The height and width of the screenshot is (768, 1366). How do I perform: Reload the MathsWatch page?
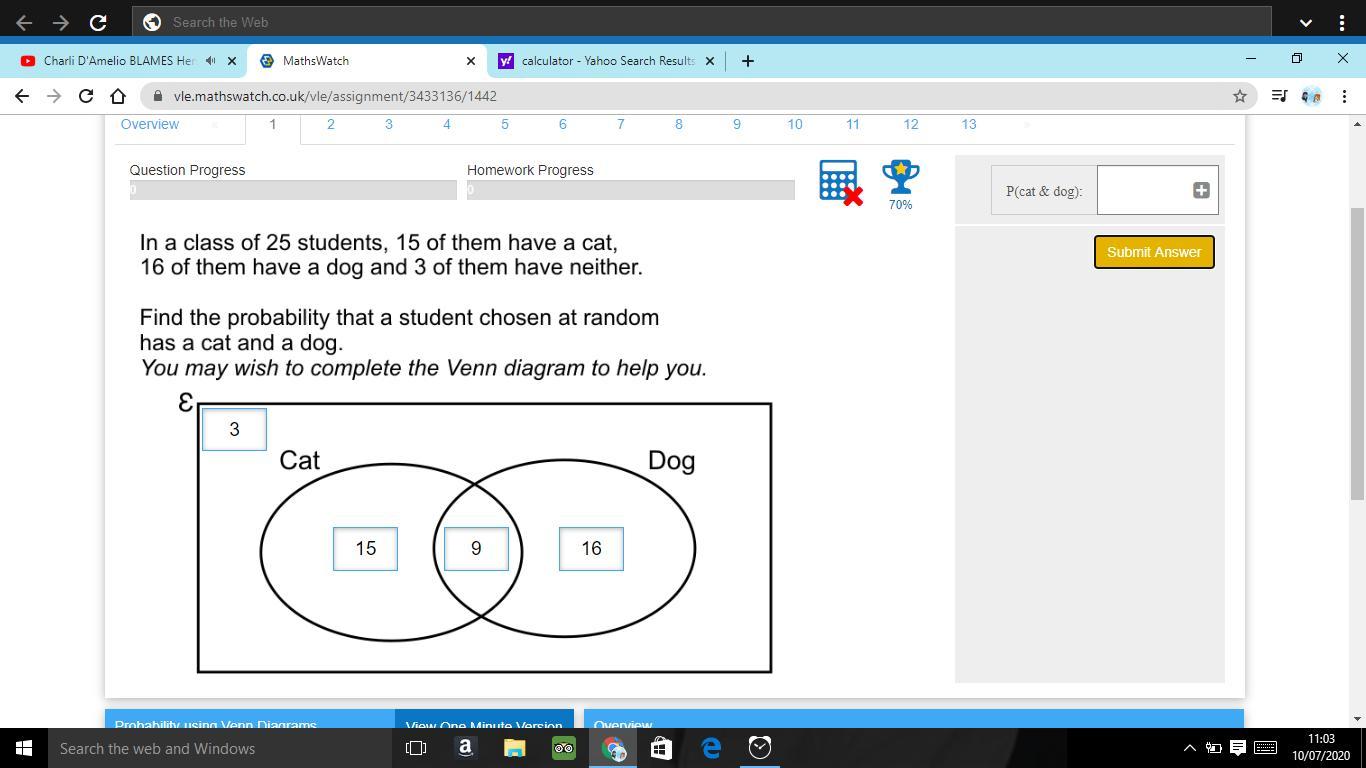click(86, 96)
